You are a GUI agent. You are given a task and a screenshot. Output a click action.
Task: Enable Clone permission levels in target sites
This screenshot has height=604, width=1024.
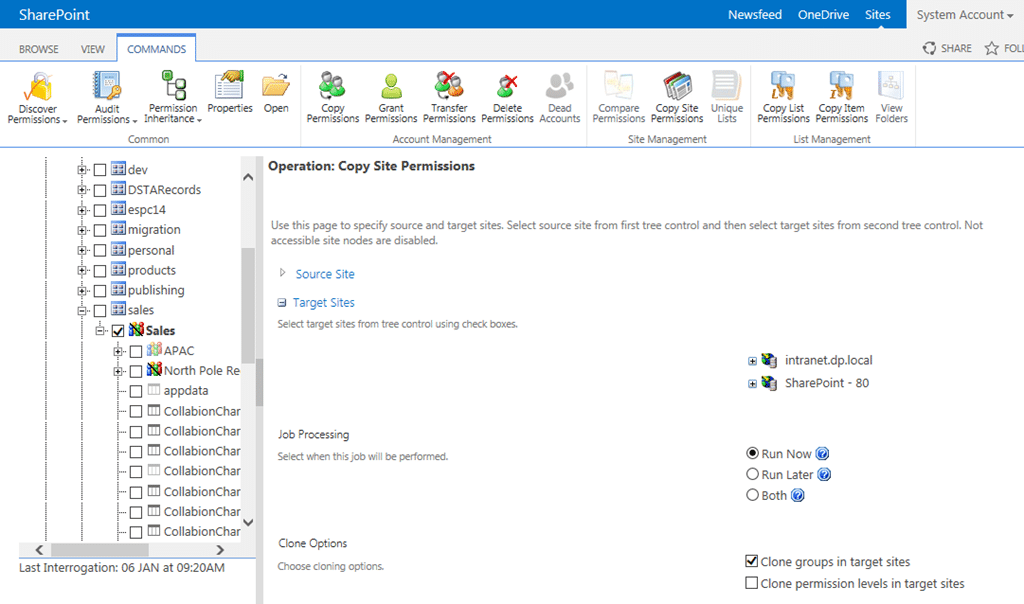point(752,582)
